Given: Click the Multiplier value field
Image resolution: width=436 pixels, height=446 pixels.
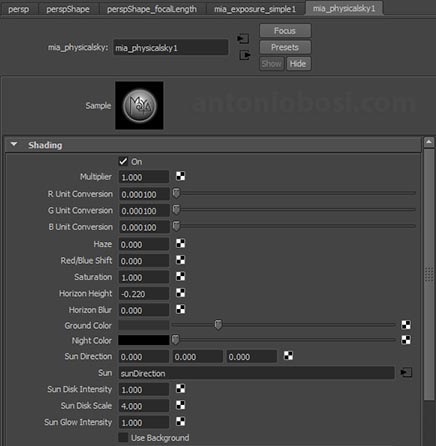Looking at the screenshot, I should tap(144, 177).
